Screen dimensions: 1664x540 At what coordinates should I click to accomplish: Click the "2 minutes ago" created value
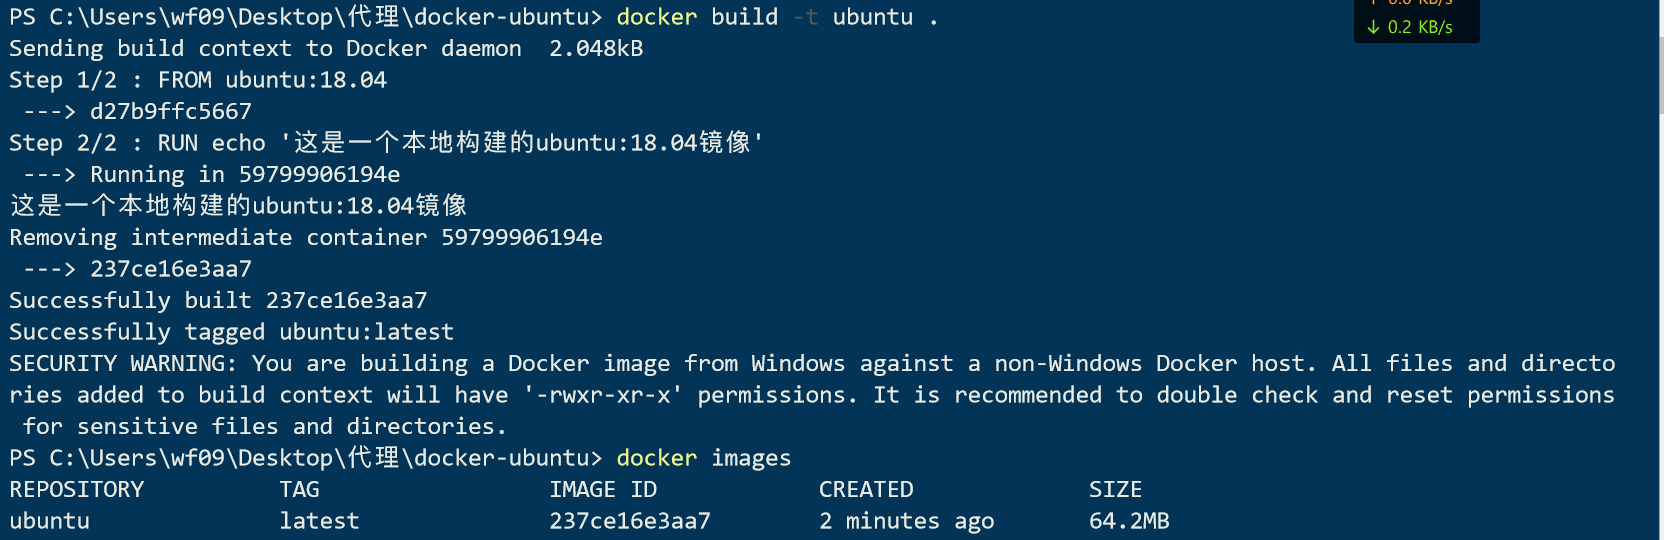906,521
